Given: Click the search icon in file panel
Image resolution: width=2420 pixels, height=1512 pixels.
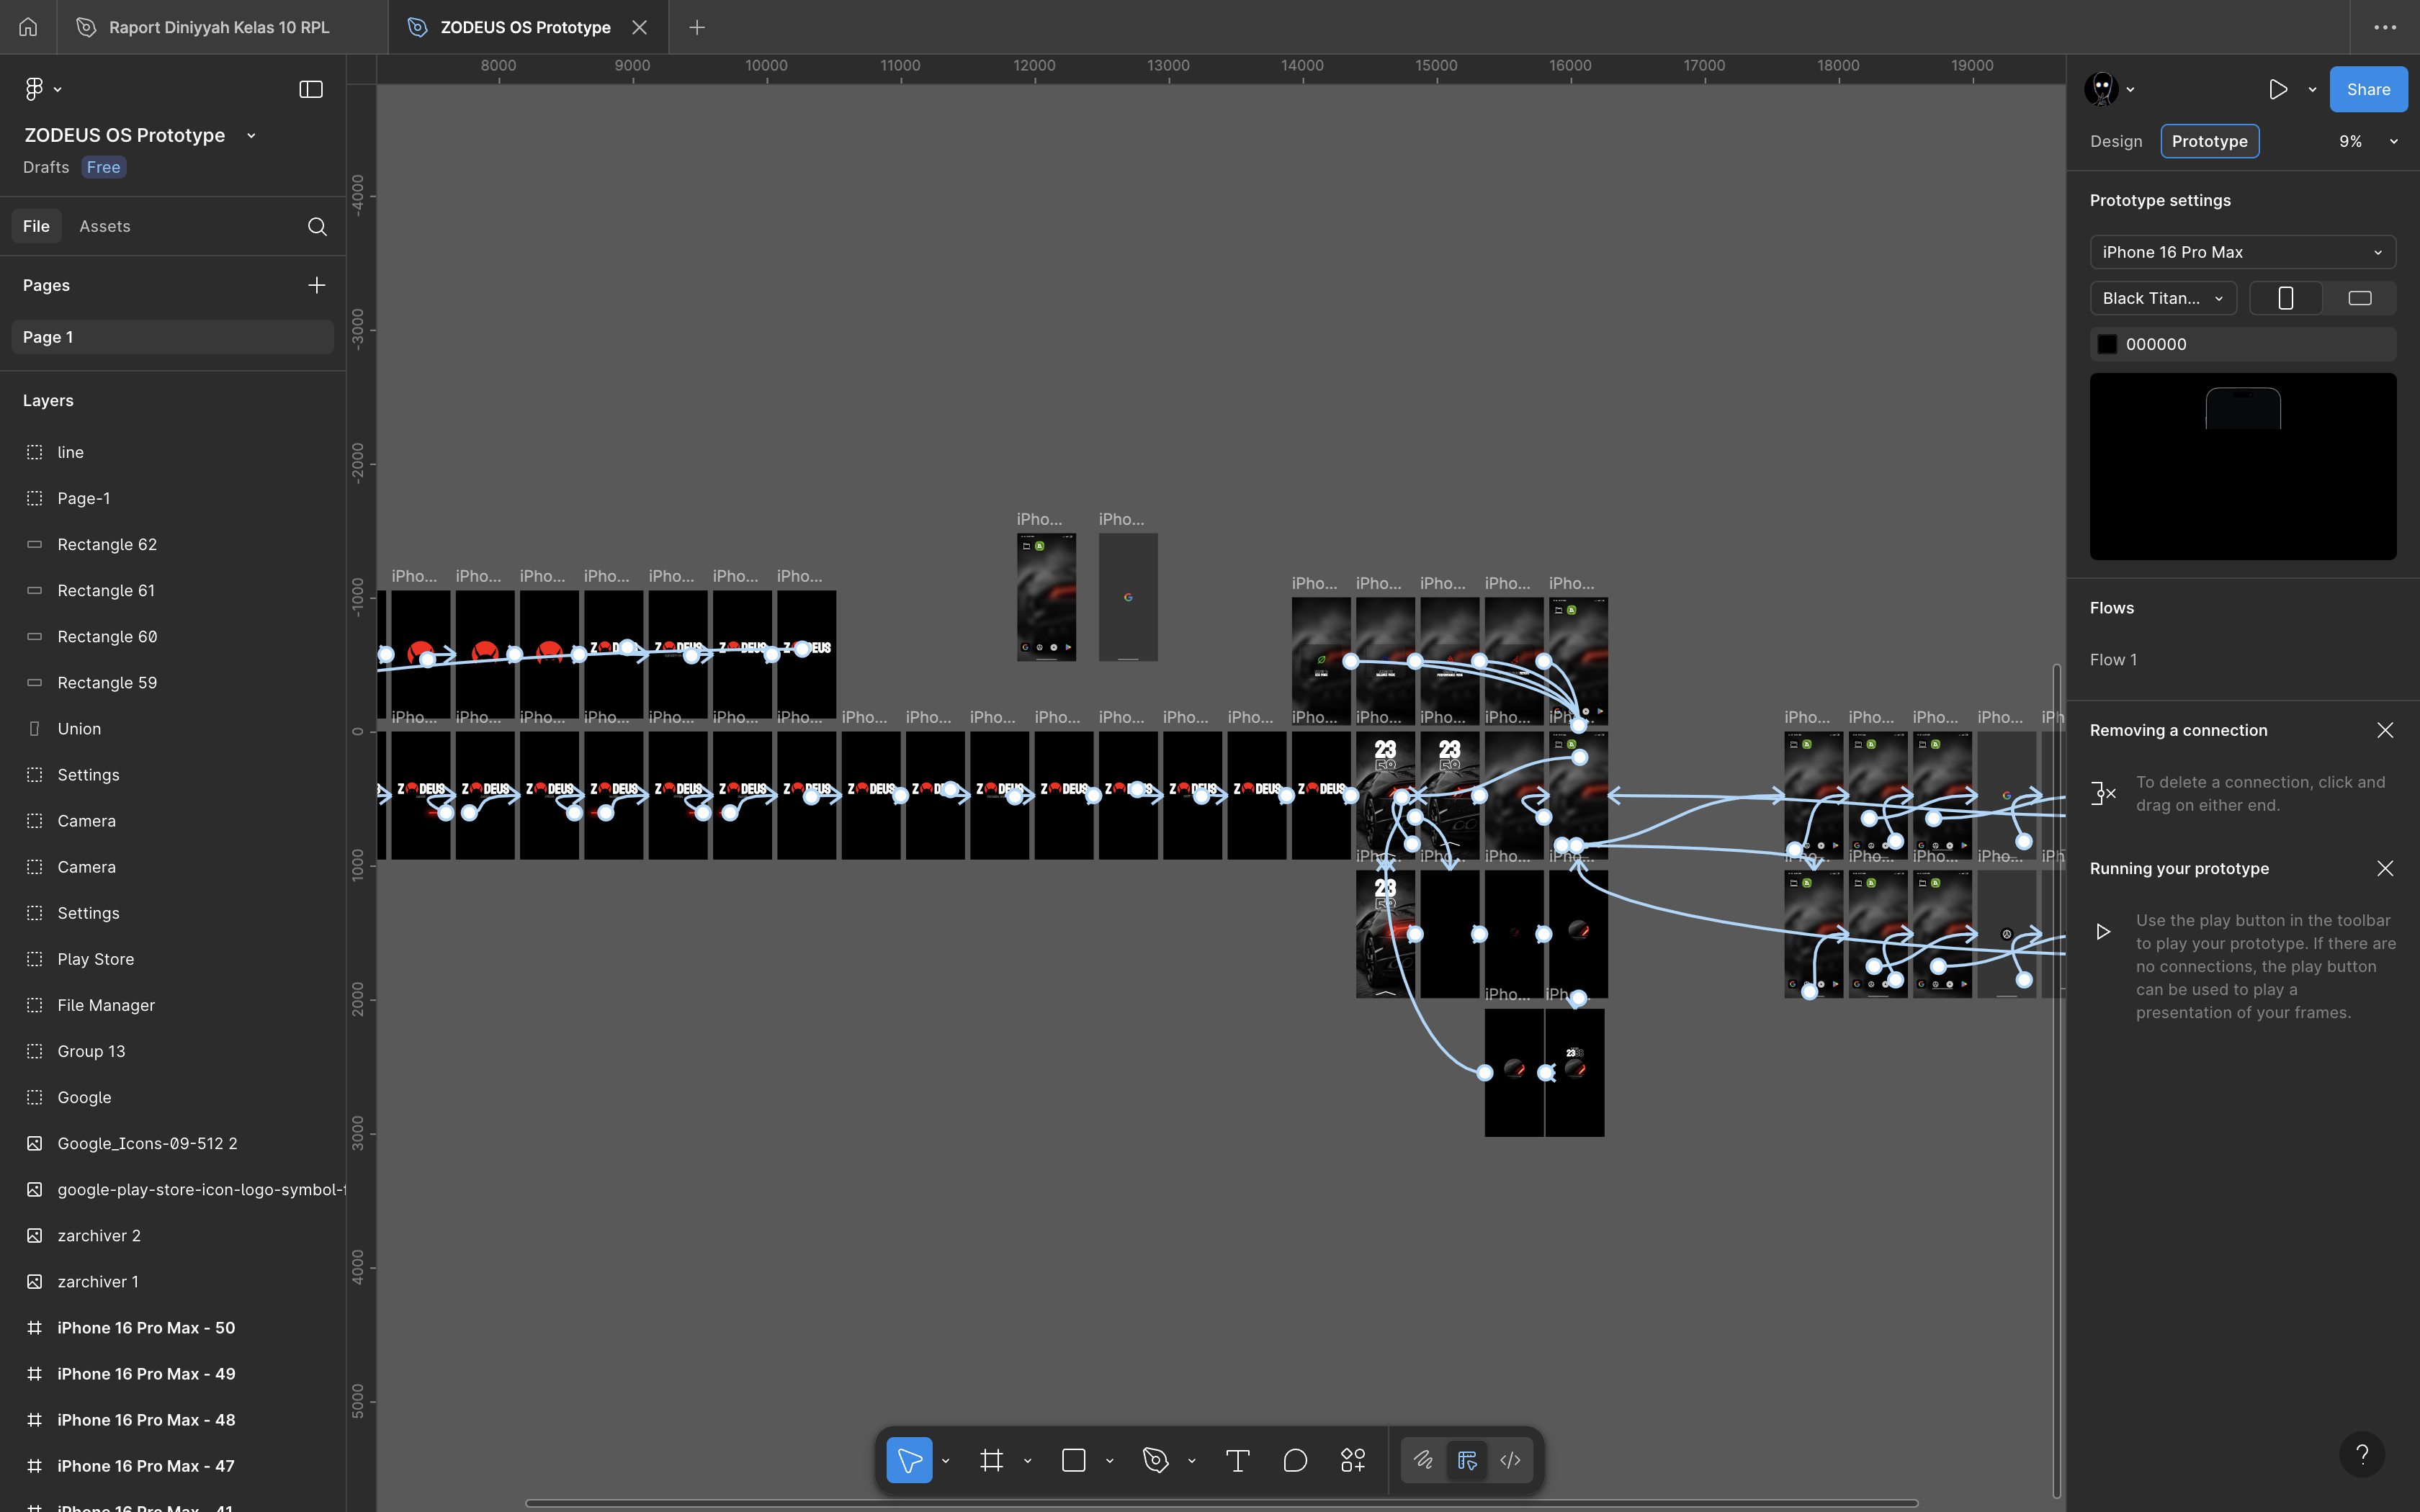Looking at the screenshot, I should click(x=317, y=226).
